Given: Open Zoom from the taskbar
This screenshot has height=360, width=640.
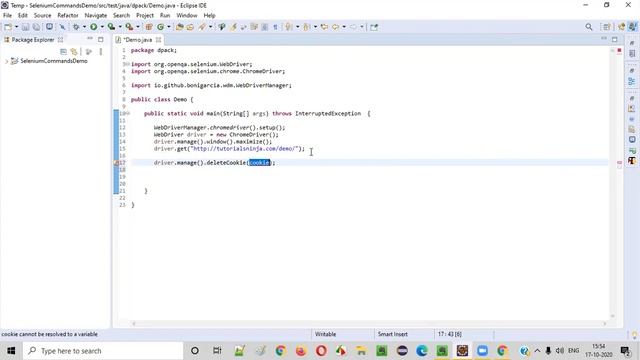Looking at the screenshot, I should (482, 351).
